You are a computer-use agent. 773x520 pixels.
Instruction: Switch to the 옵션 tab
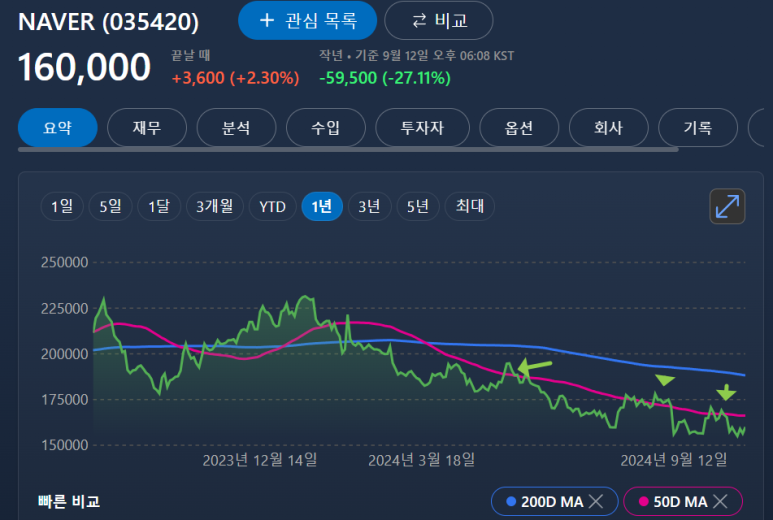[519, 128]
